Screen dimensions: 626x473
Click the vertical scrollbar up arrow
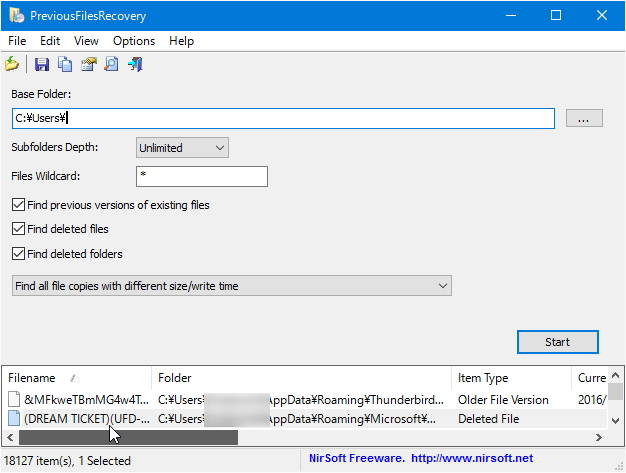tap(616, 375)
